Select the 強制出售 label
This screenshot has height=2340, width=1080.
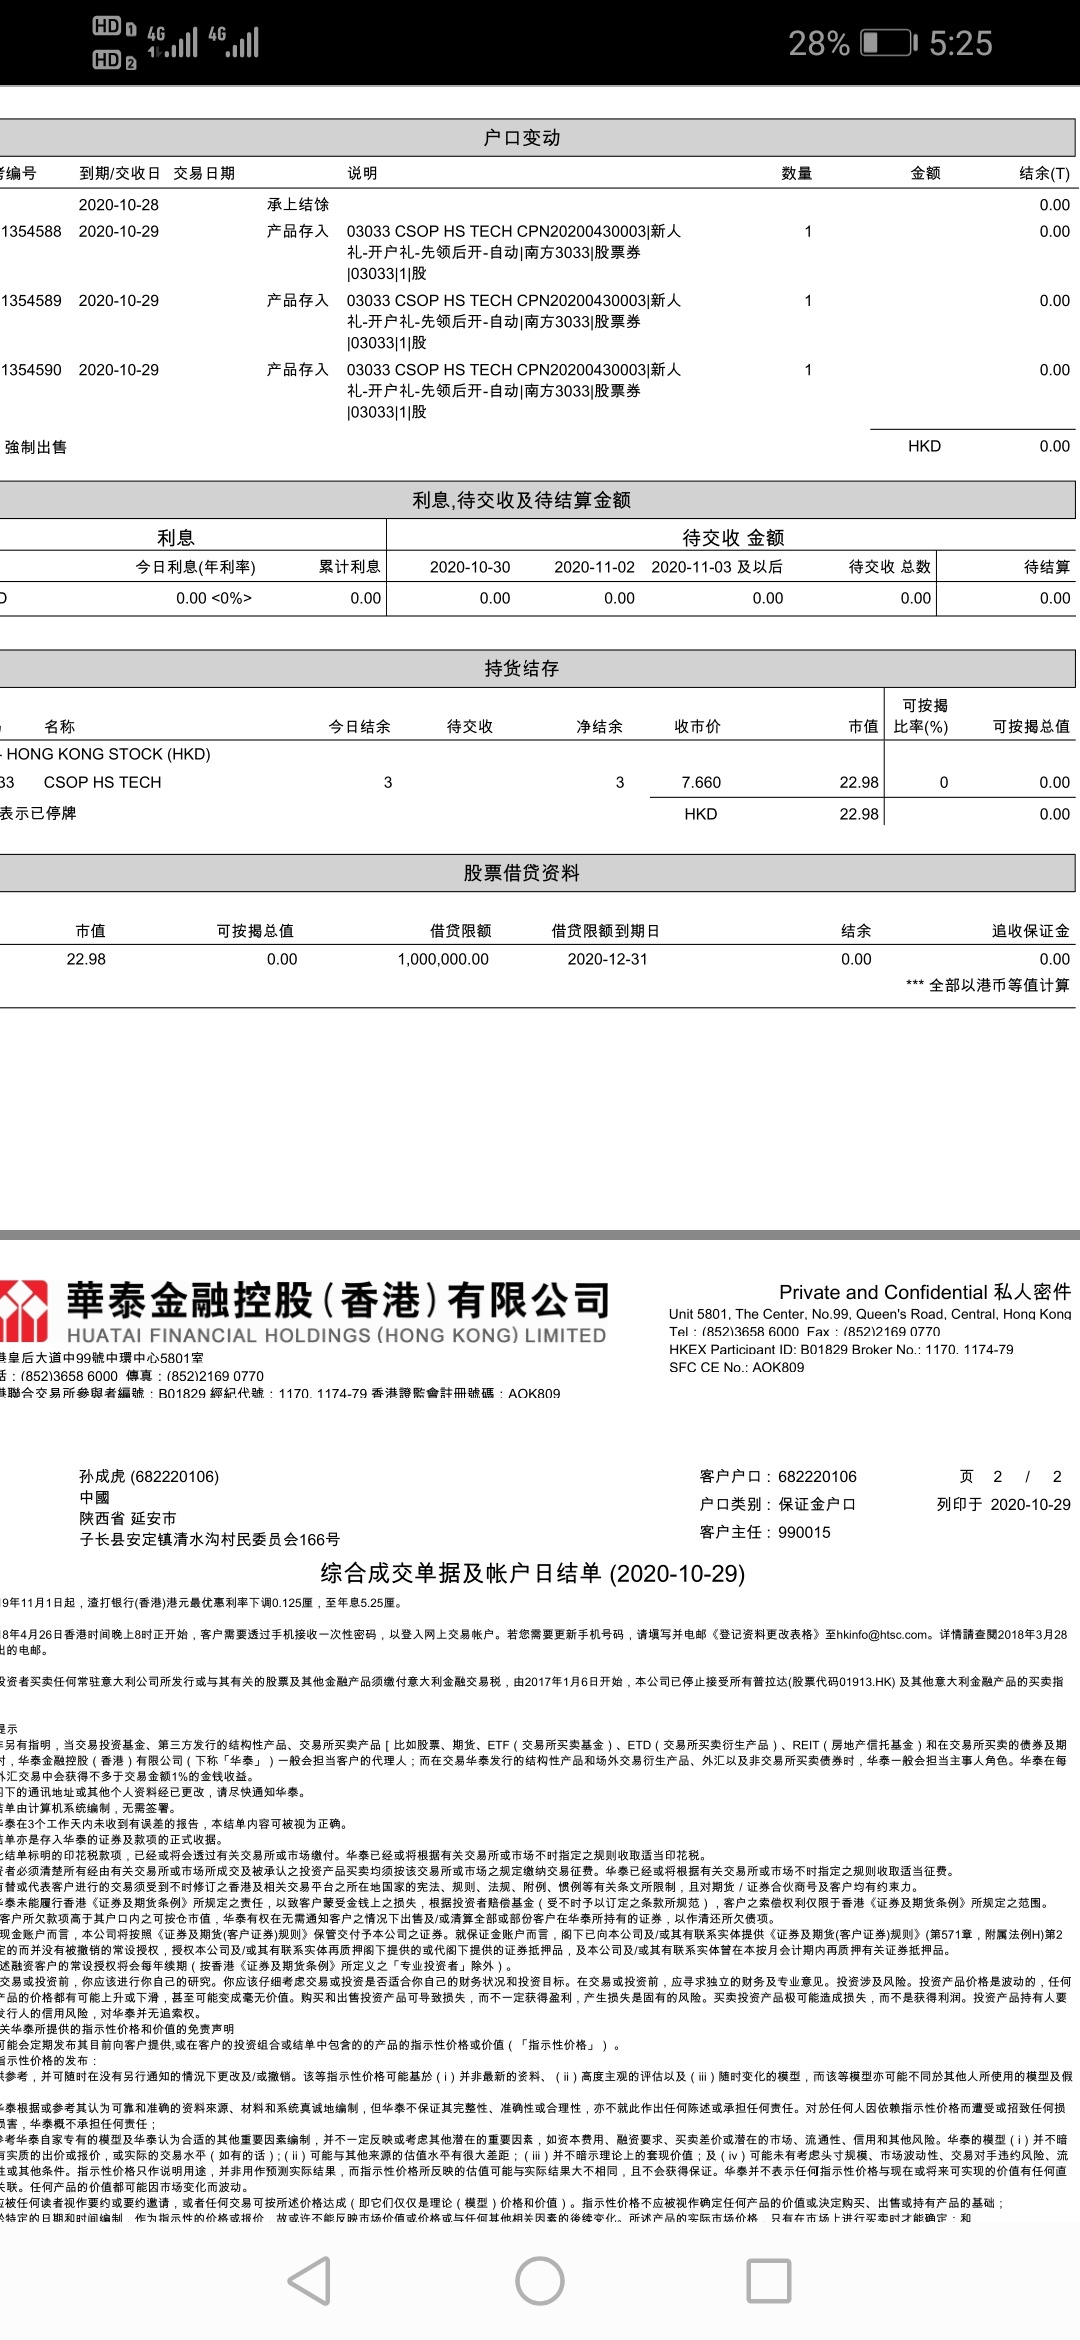[x=36, y=447]
